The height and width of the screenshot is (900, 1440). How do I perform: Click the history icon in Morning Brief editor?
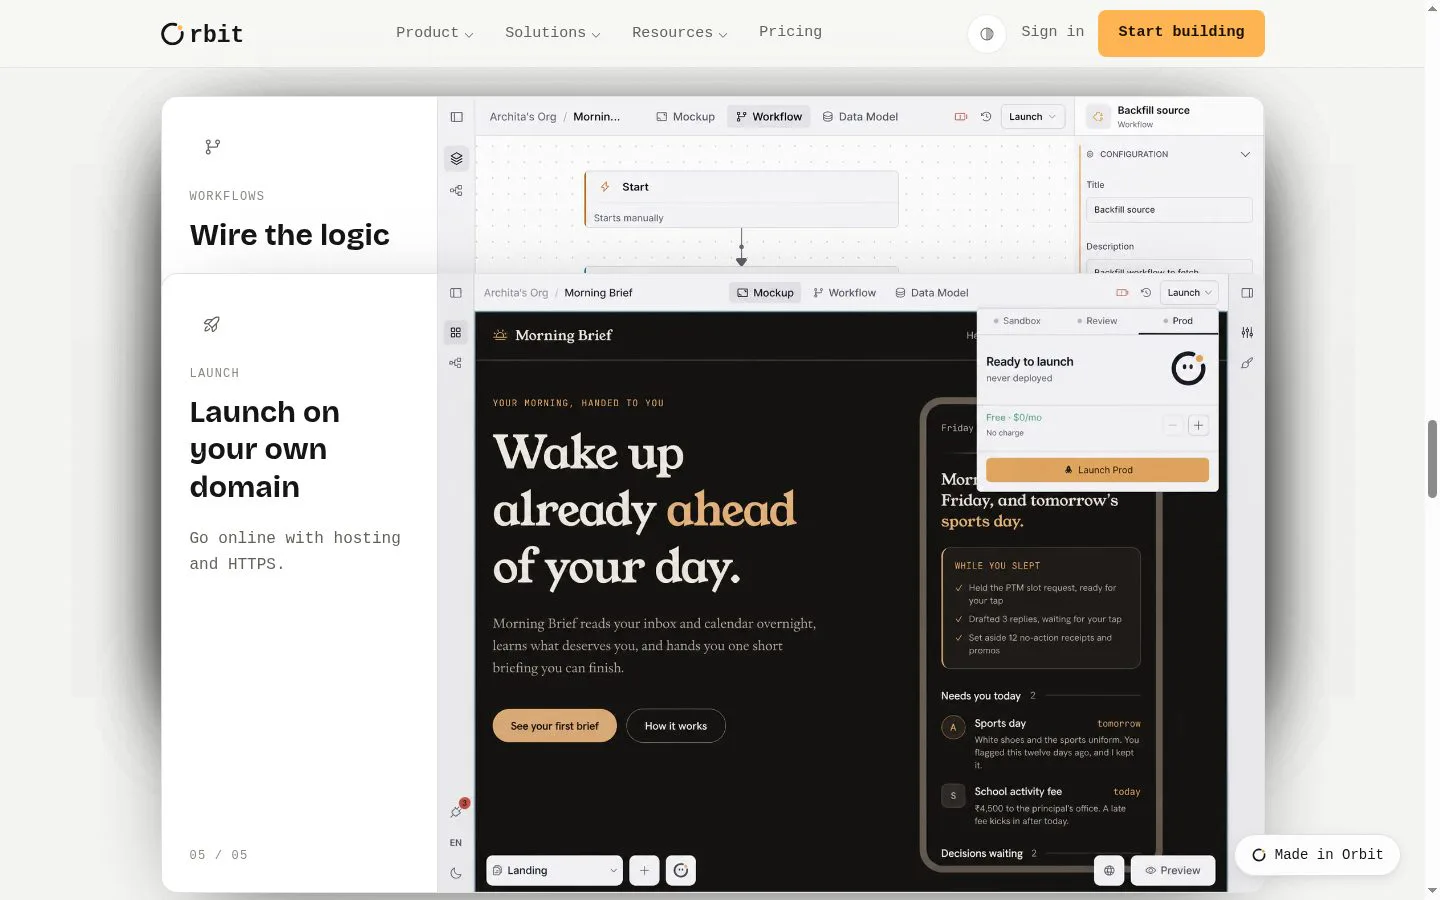(1146, 293)
